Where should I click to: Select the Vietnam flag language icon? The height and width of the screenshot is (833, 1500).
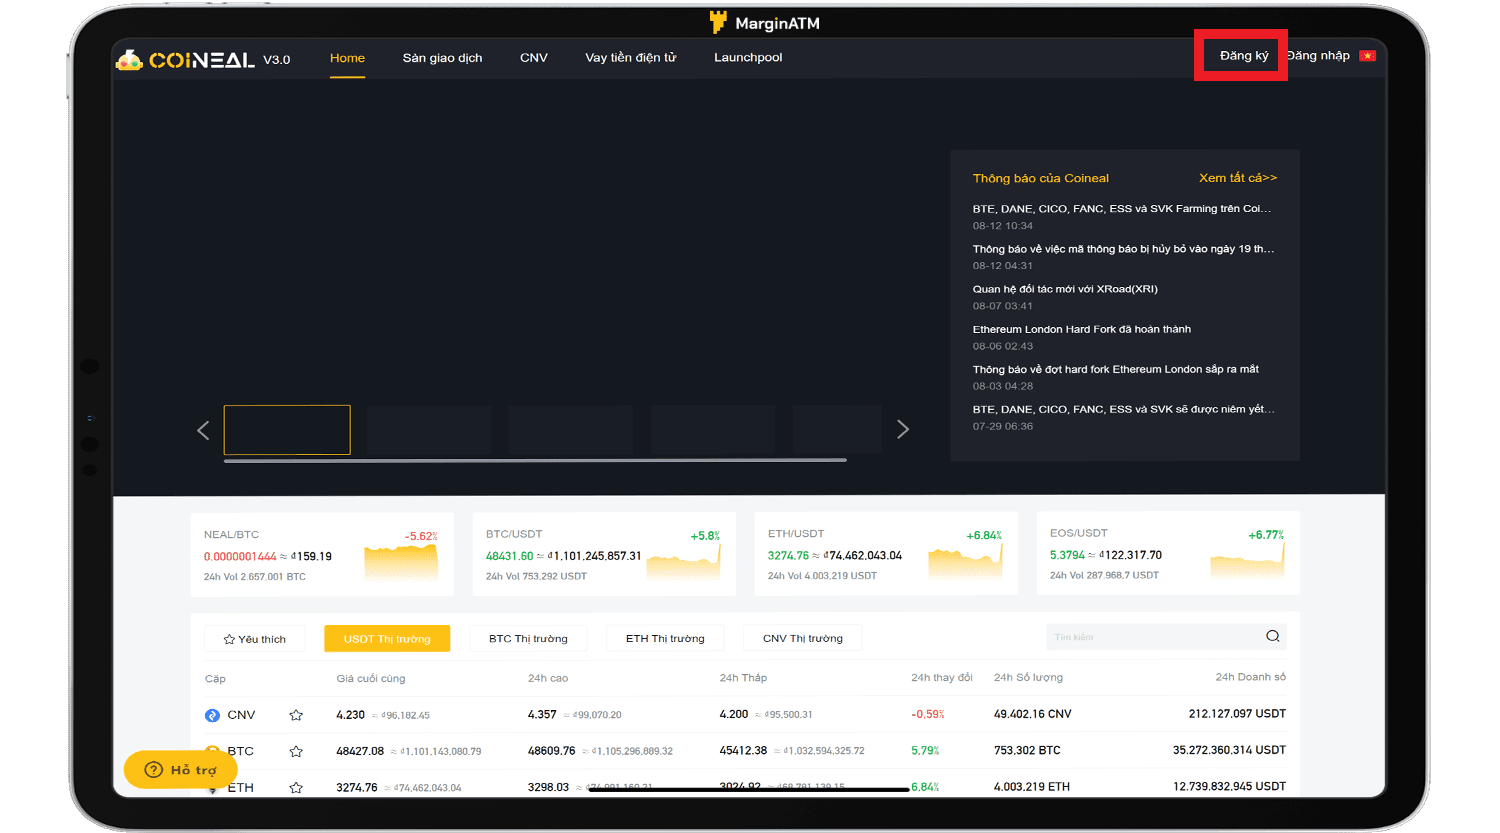1367,56
